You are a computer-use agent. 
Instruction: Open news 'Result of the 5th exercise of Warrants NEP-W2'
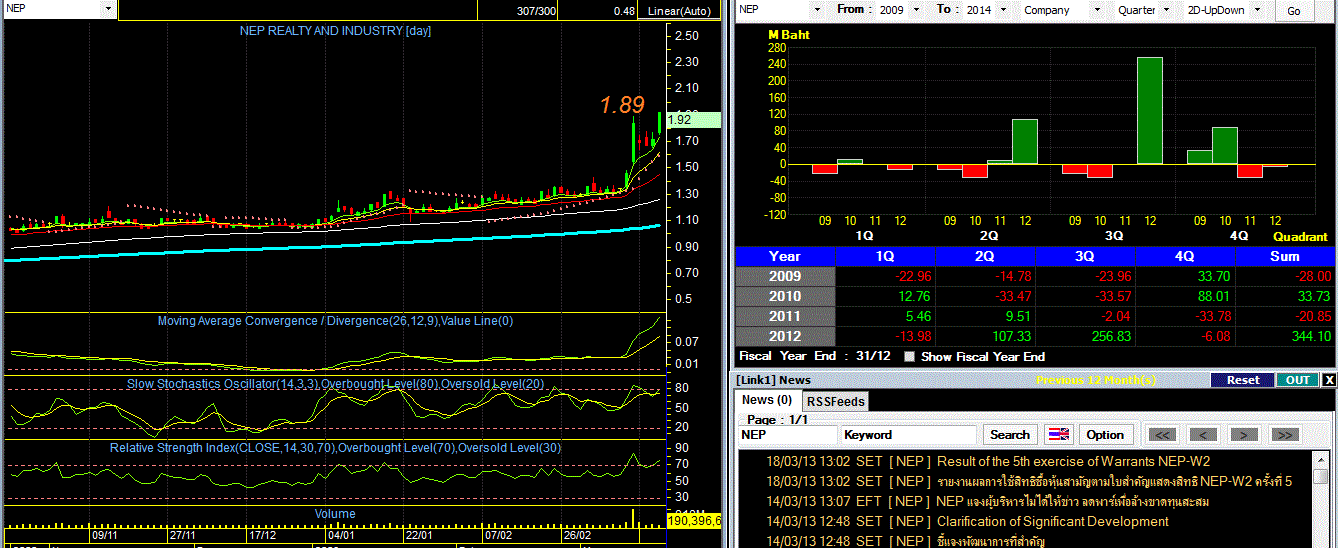coord(1073,461)
